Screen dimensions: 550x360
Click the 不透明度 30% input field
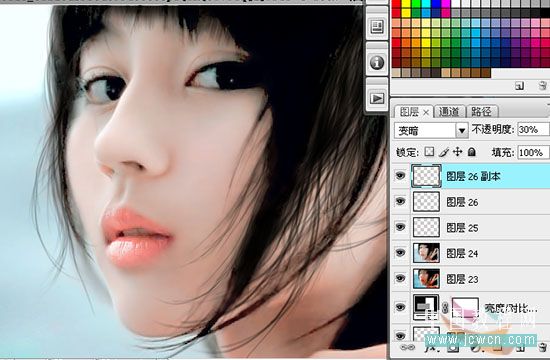(533, 129)
